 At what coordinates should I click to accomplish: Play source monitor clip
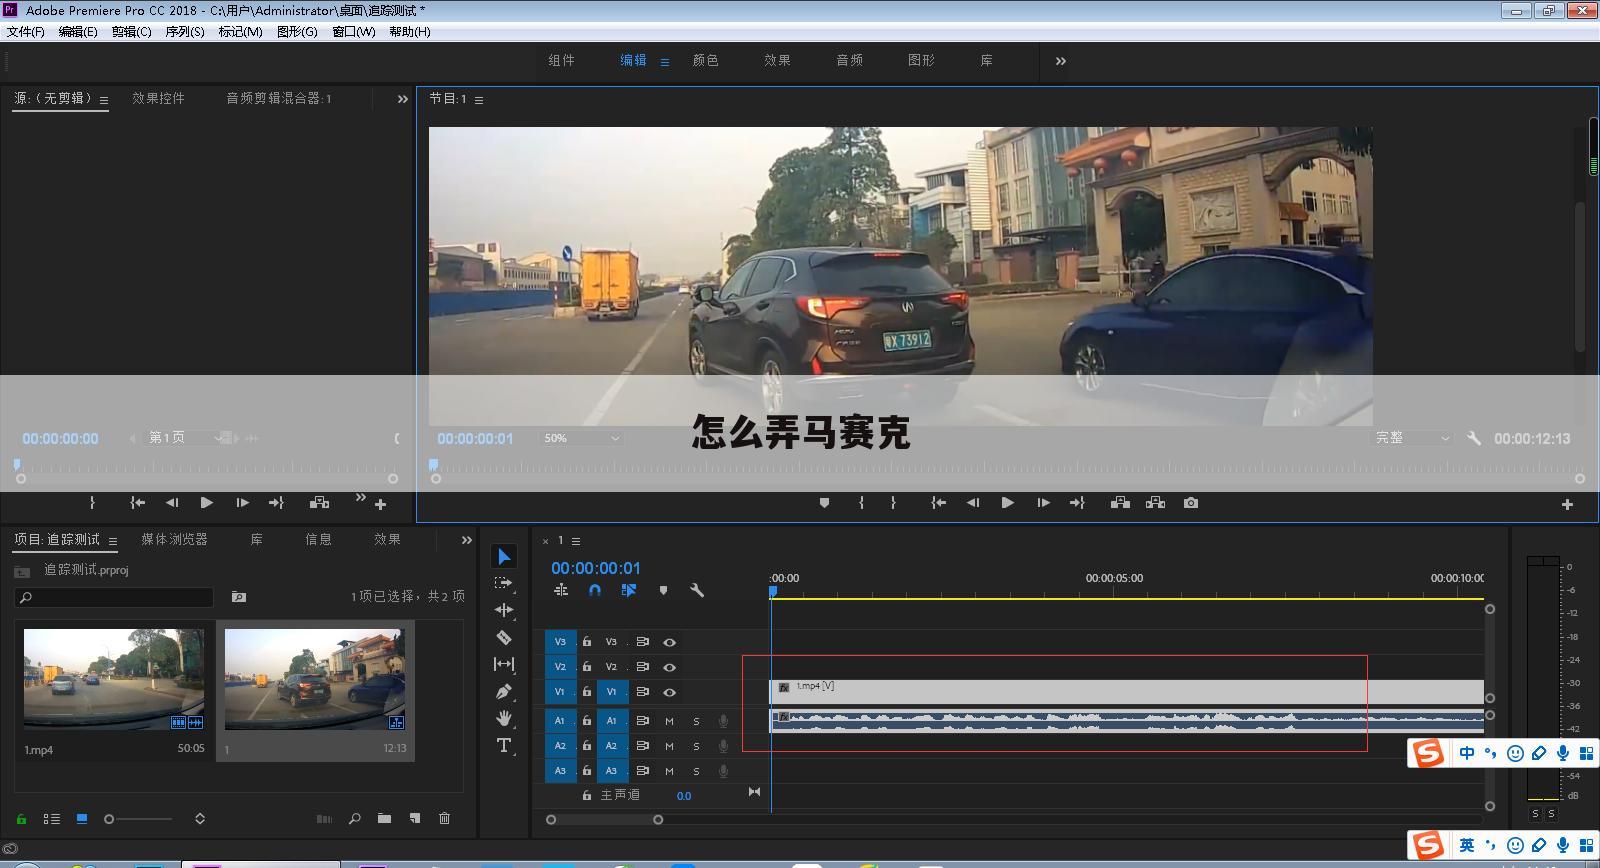click(x=206, y=503)
